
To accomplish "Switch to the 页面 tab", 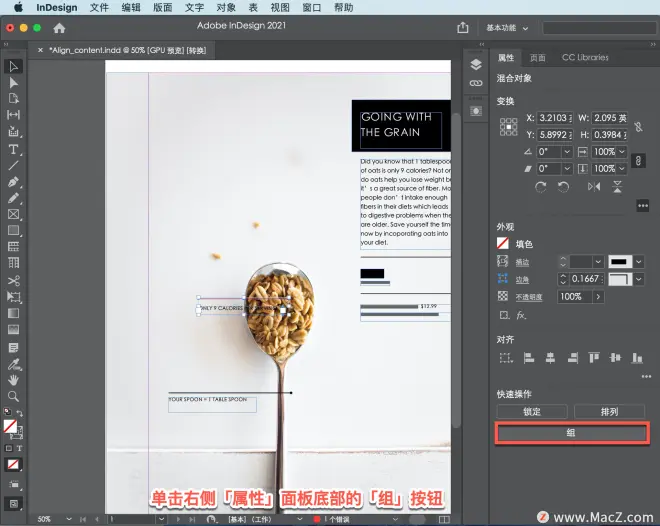I will pyautogui.click(x=538, y=58).
